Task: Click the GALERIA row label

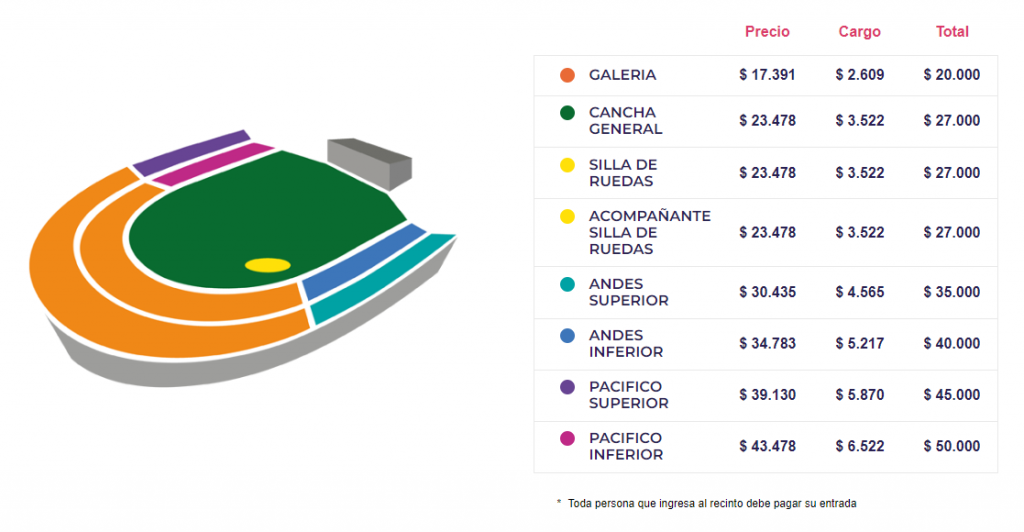Action: (x=622, y=75)
